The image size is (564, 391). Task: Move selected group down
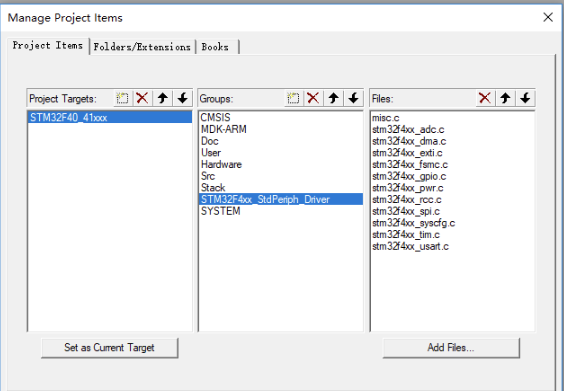point(354,98)
